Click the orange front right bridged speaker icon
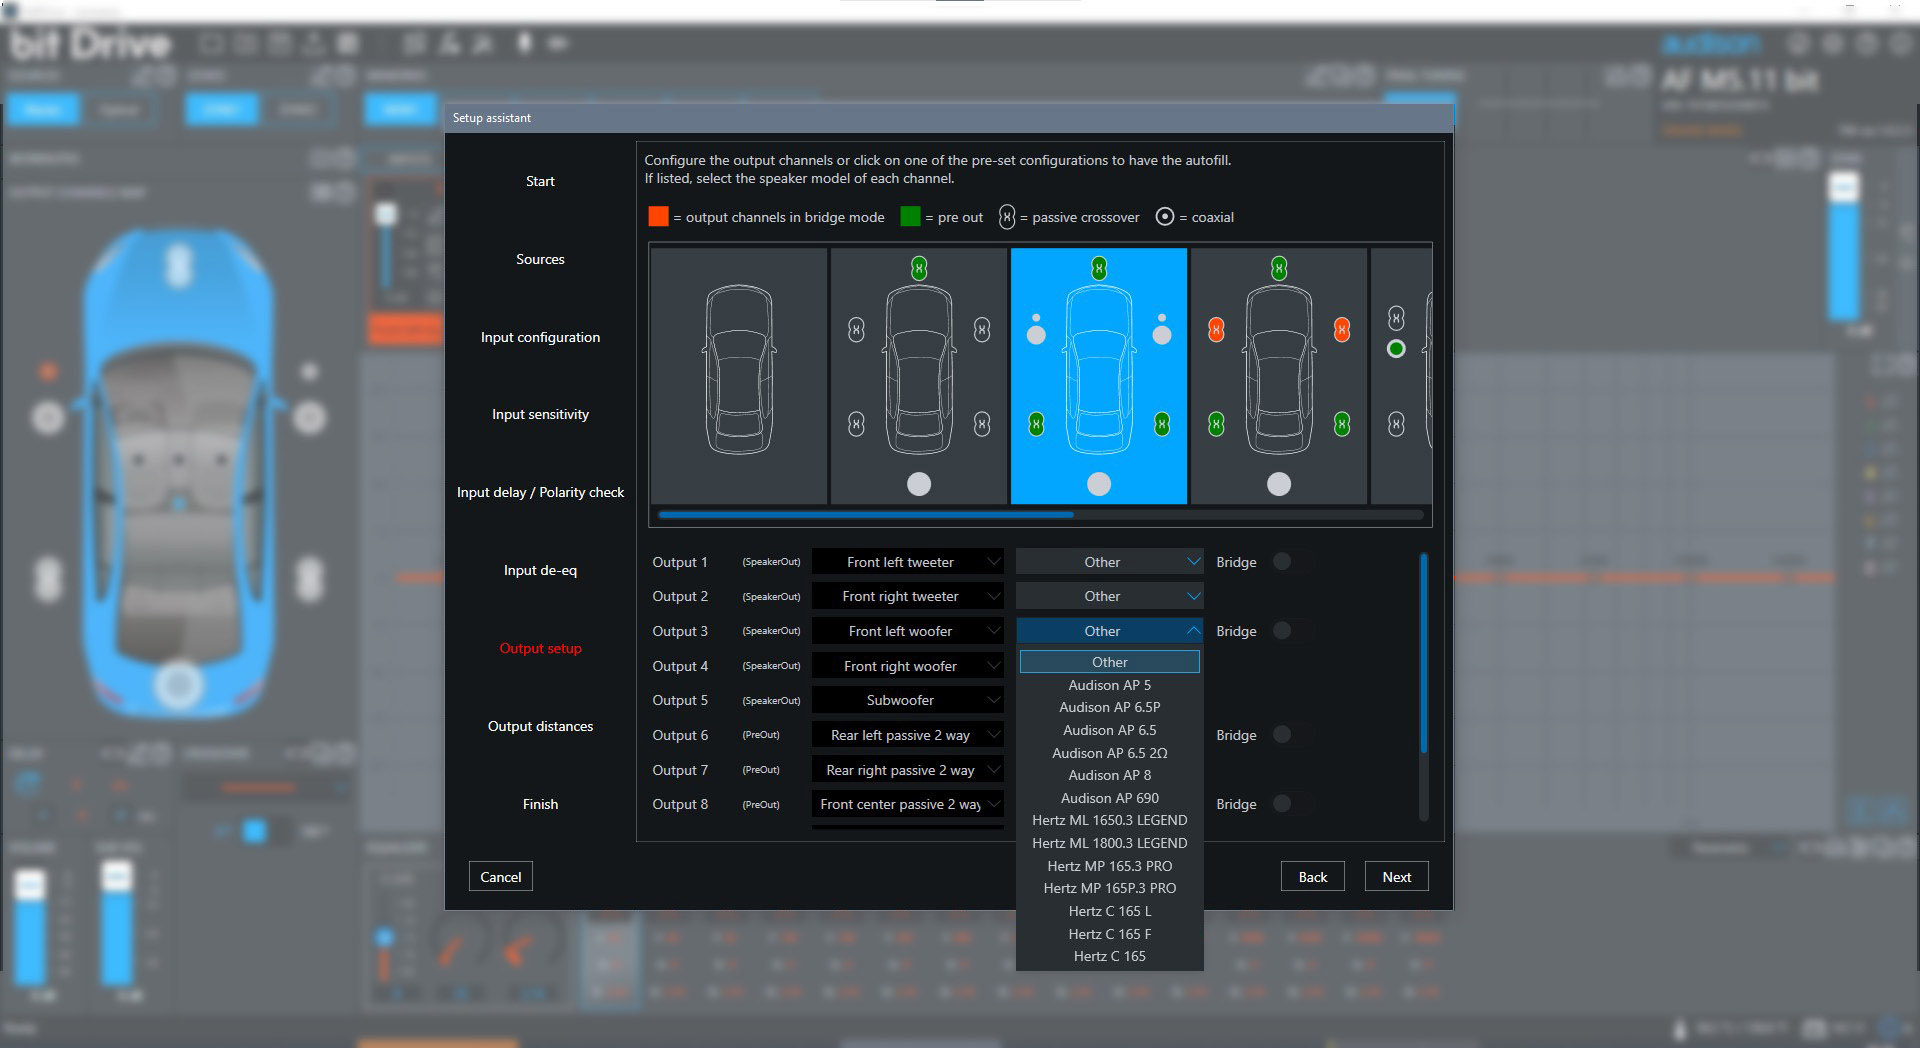 point(1342,329)
